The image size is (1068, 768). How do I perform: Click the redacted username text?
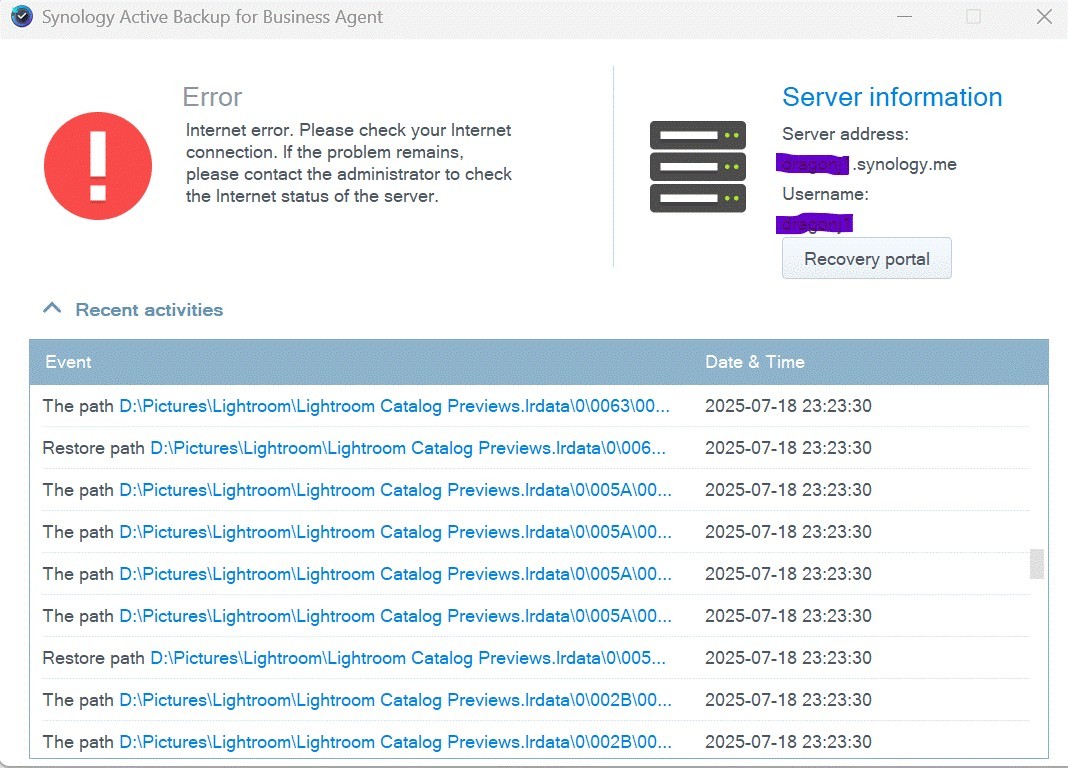813,223
